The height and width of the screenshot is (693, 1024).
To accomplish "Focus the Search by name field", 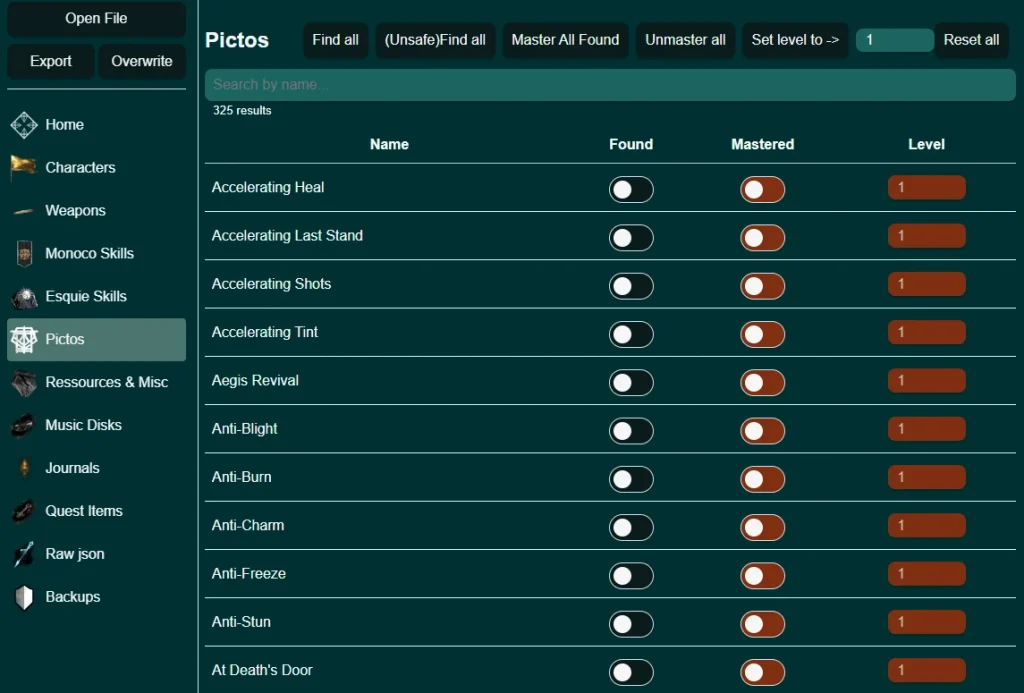I will coord(610,85).
